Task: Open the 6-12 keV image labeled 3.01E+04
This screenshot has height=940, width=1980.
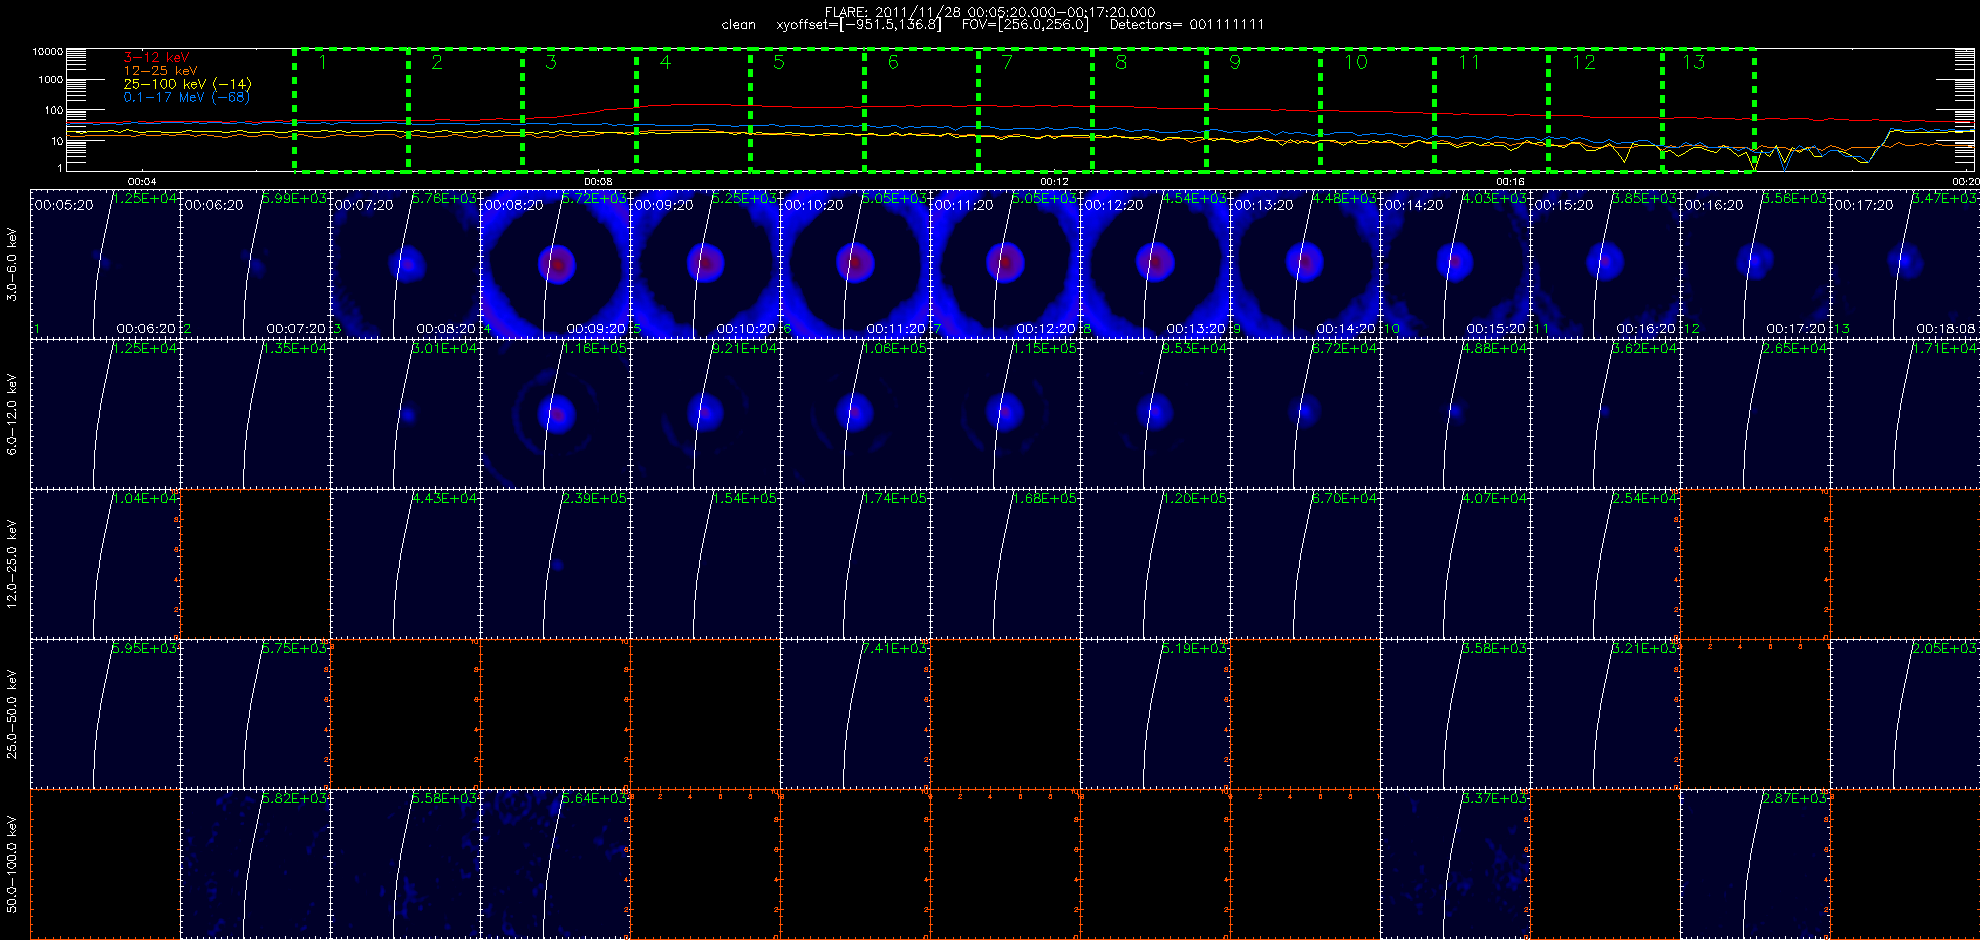Action: (x=405, y=414)
